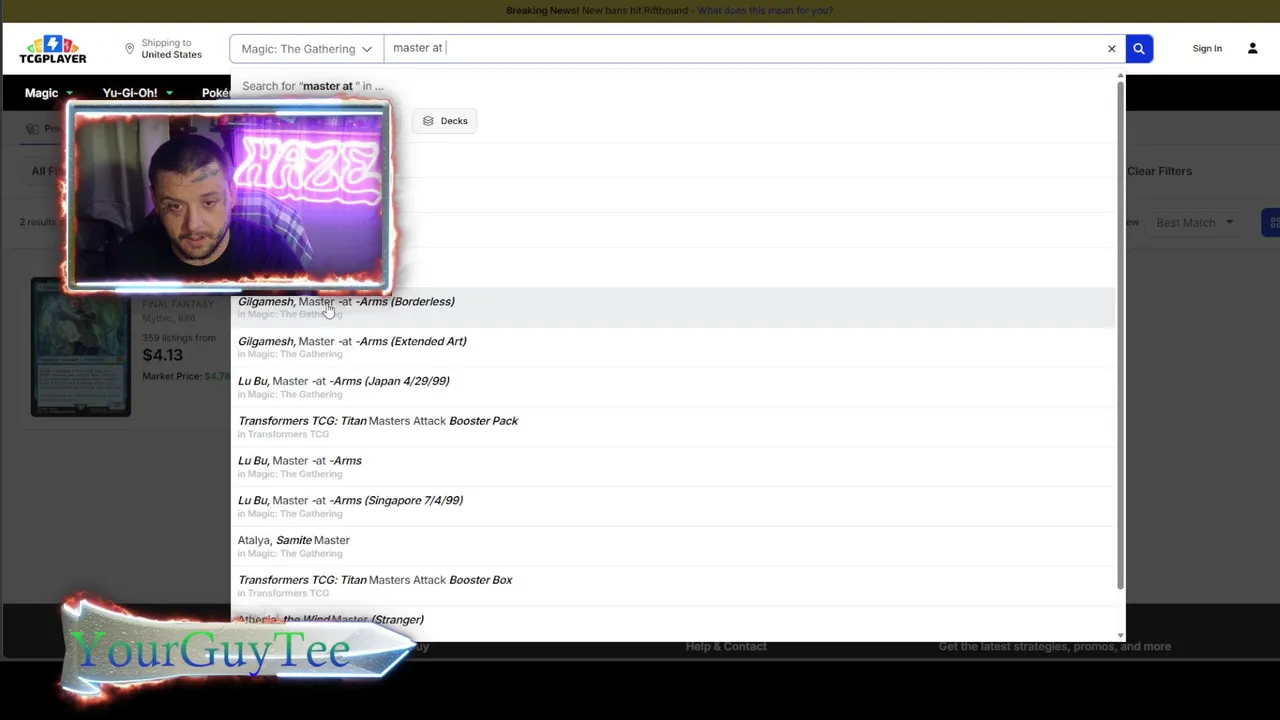The image size is (1280, 720).
Task: Open the Final Fantasy card thumbnail
Action: [80, 347]
